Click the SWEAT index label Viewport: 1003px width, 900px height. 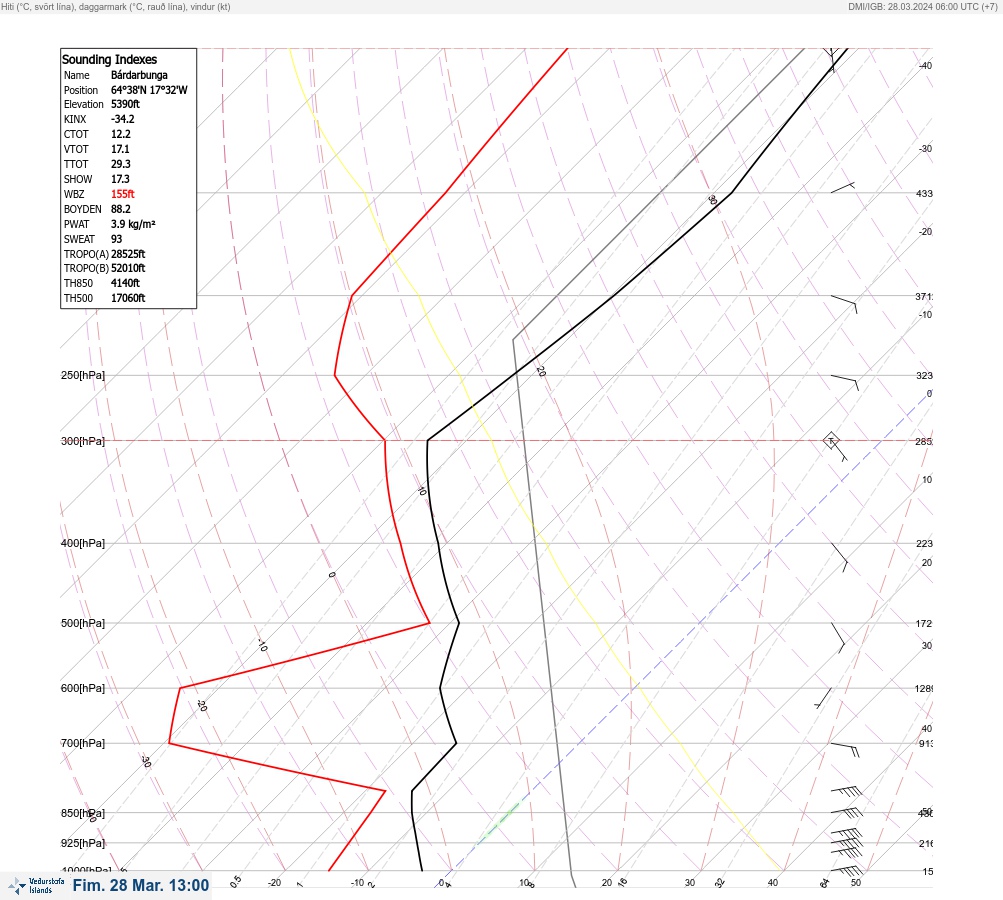pyautogui.click(x=79, y=239)
